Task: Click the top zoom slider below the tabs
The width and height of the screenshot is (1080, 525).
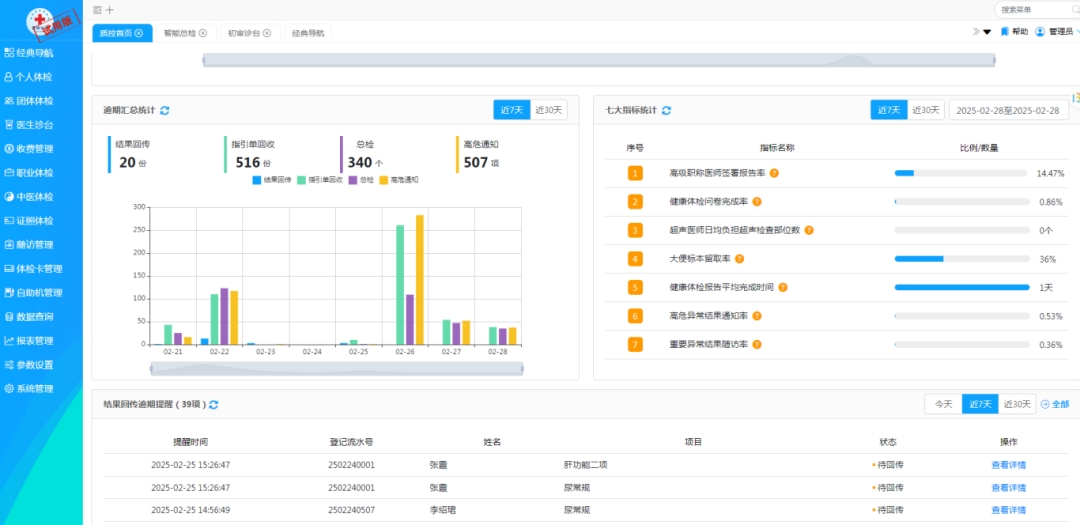Action: click(599, 60)
